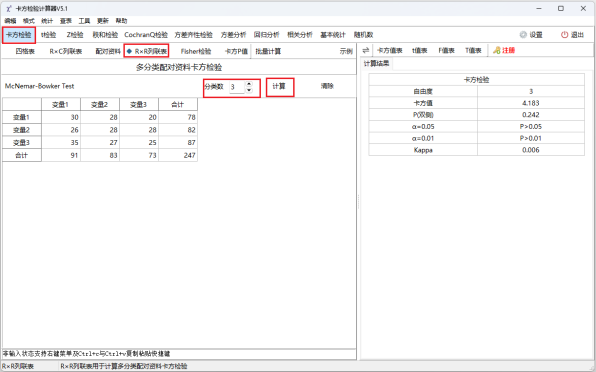This screenshot has height=372, width=596.
Task: Switch to the 回归分析 tab
Action: pyautogui.click(x=266, y=35)
